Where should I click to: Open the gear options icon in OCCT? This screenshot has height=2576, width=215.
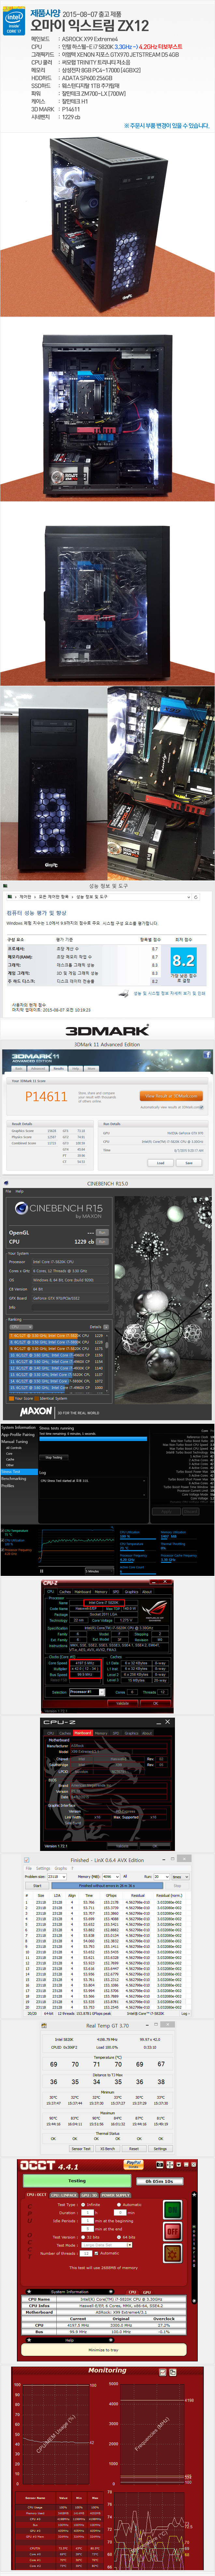point(173,2254)
